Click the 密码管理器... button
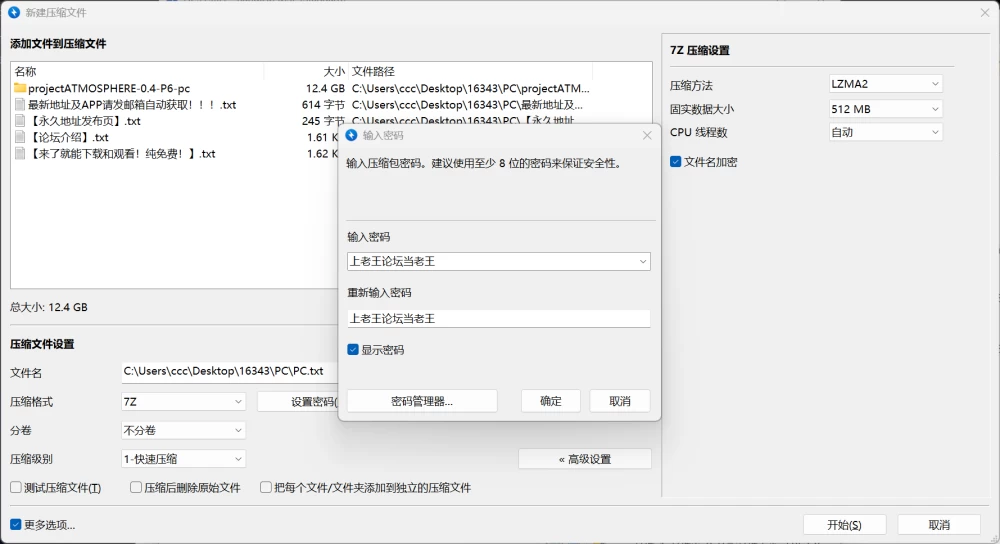 click(422, 401)
